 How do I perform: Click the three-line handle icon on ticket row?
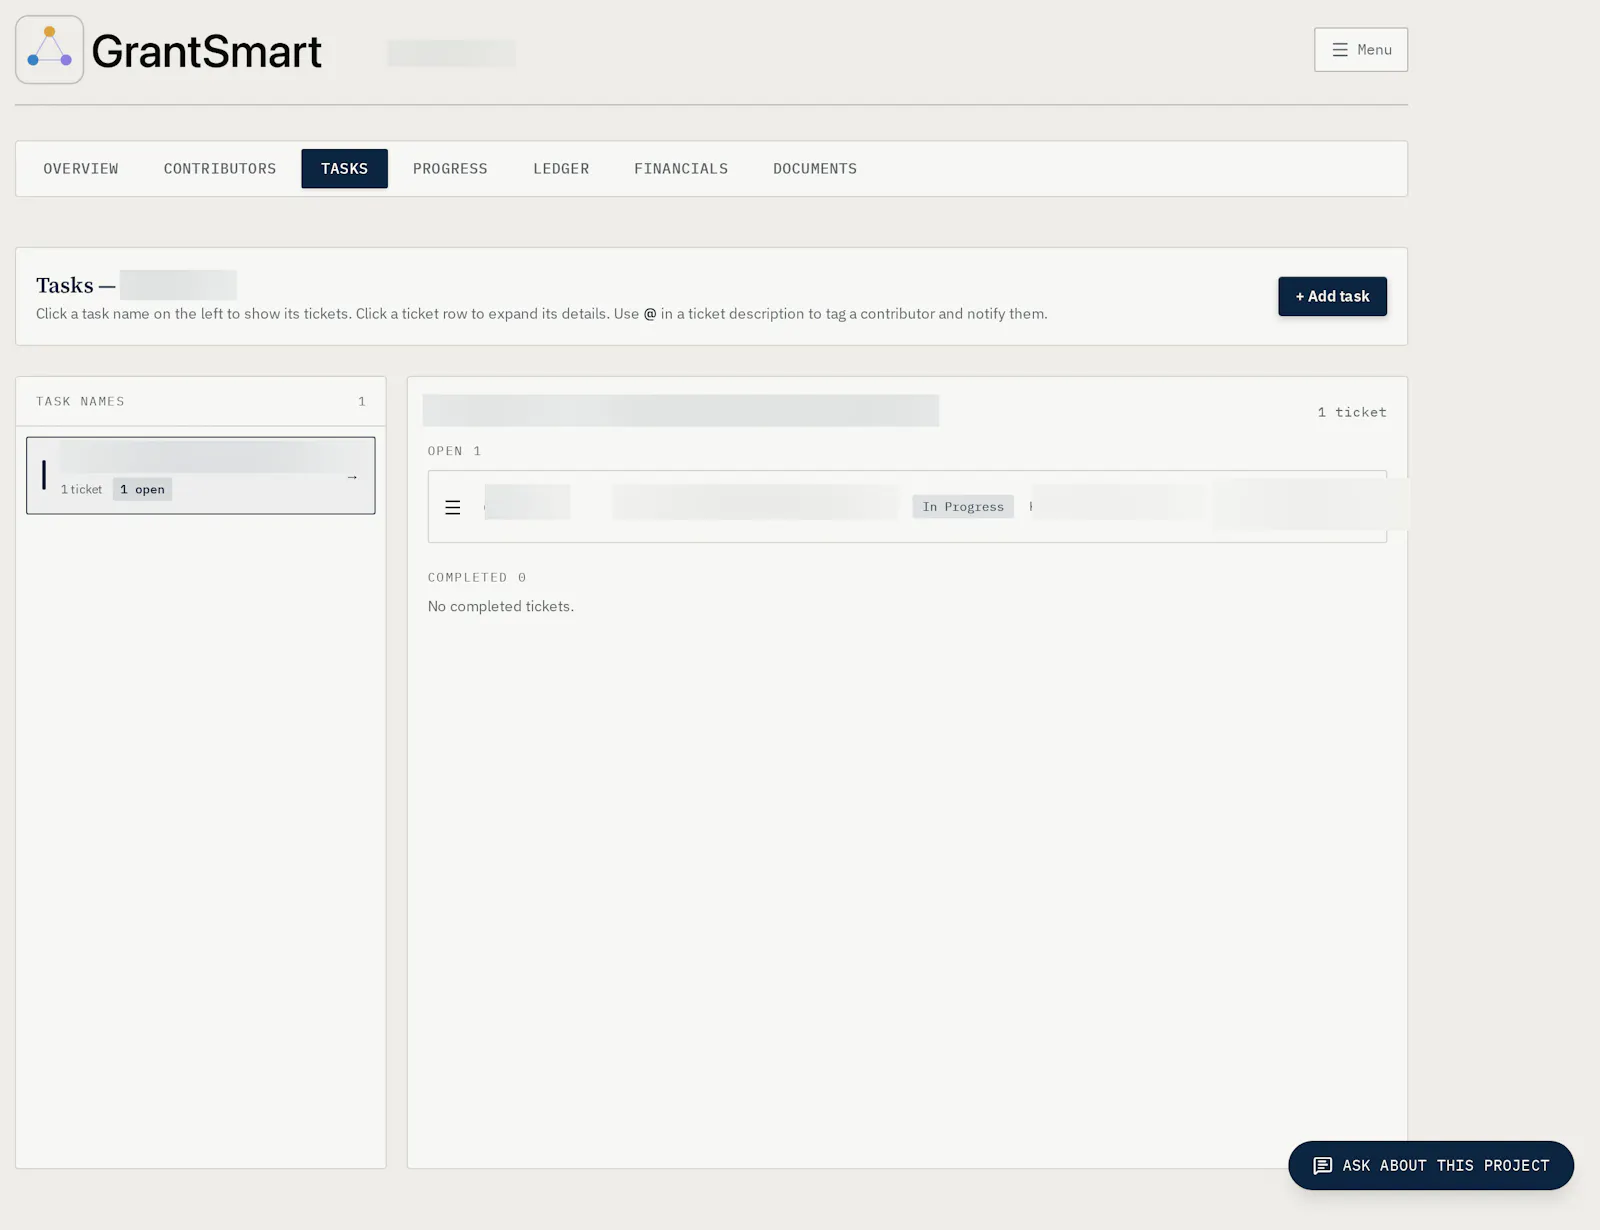point(453,507)
